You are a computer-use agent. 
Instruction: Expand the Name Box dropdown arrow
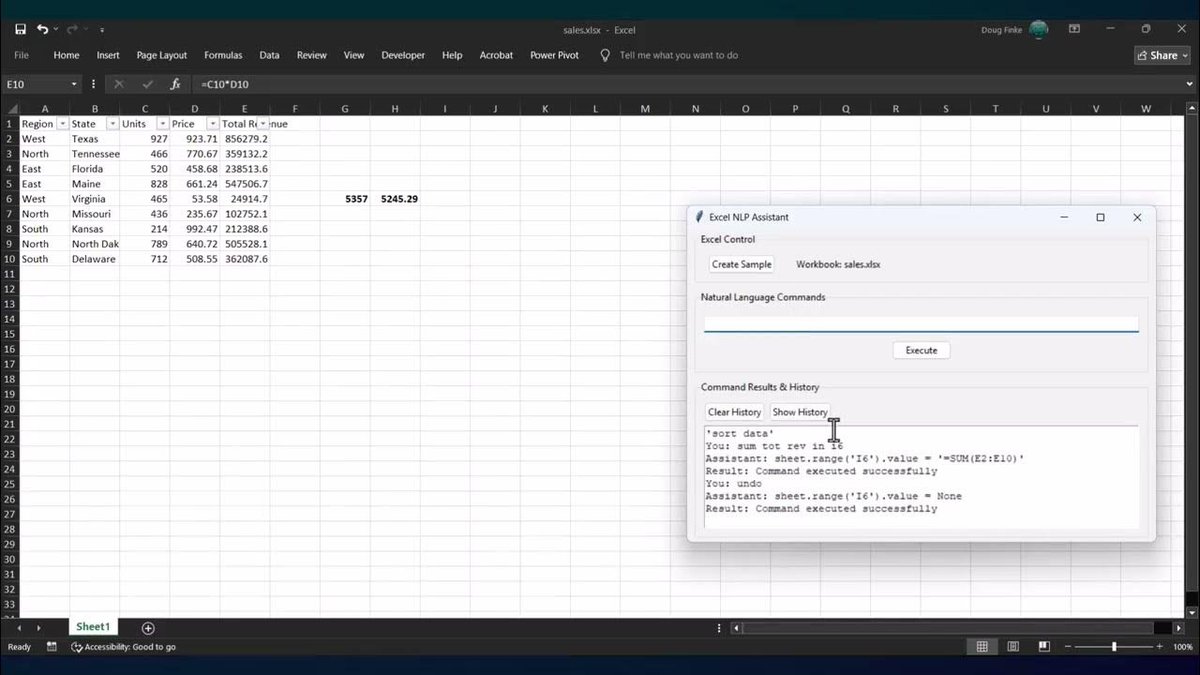(74, 85)
